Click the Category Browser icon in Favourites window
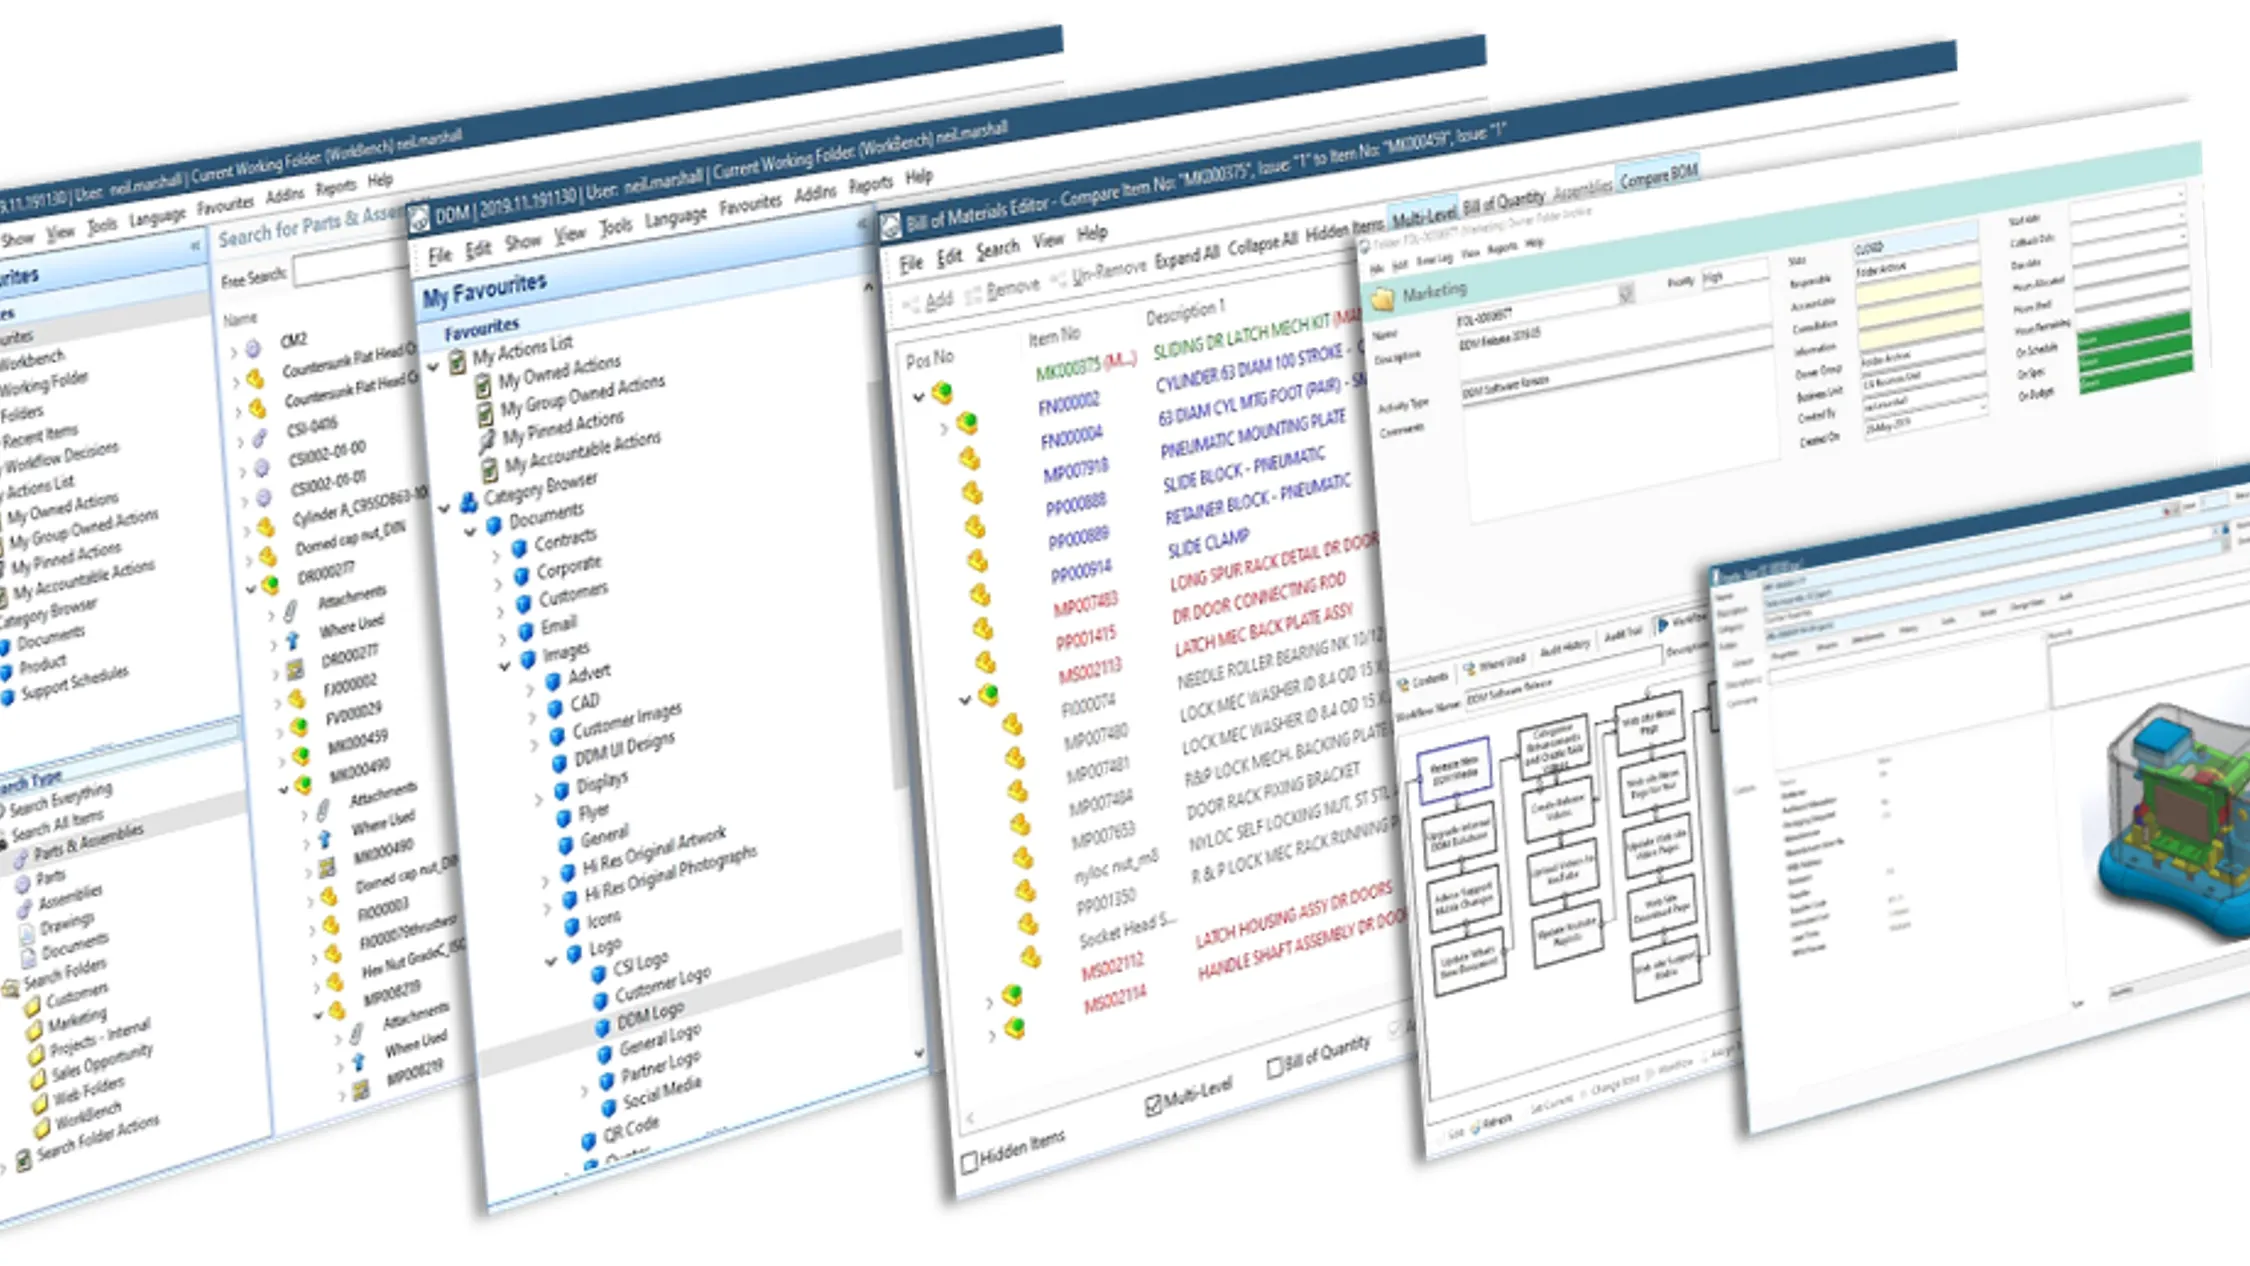 pyautogui.click(x=468, y=503)
